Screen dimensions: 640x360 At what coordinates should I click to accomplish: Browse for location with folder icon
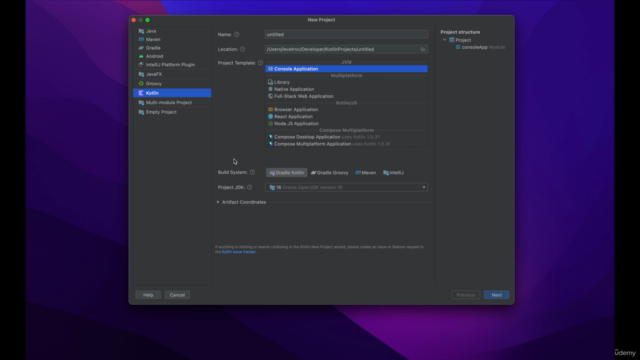point(423,49)
